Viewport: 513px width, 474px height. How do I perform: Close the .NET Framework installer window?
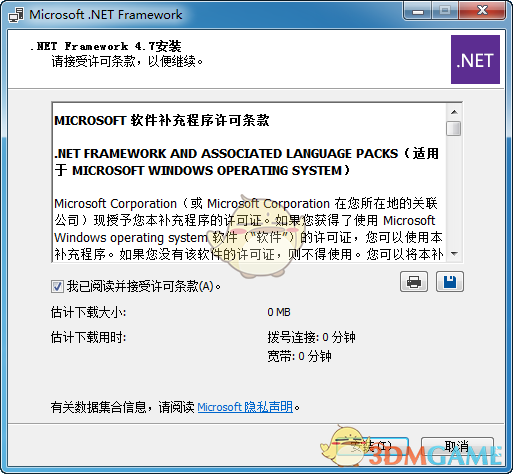pyautogui.click(x=482, y=11)
